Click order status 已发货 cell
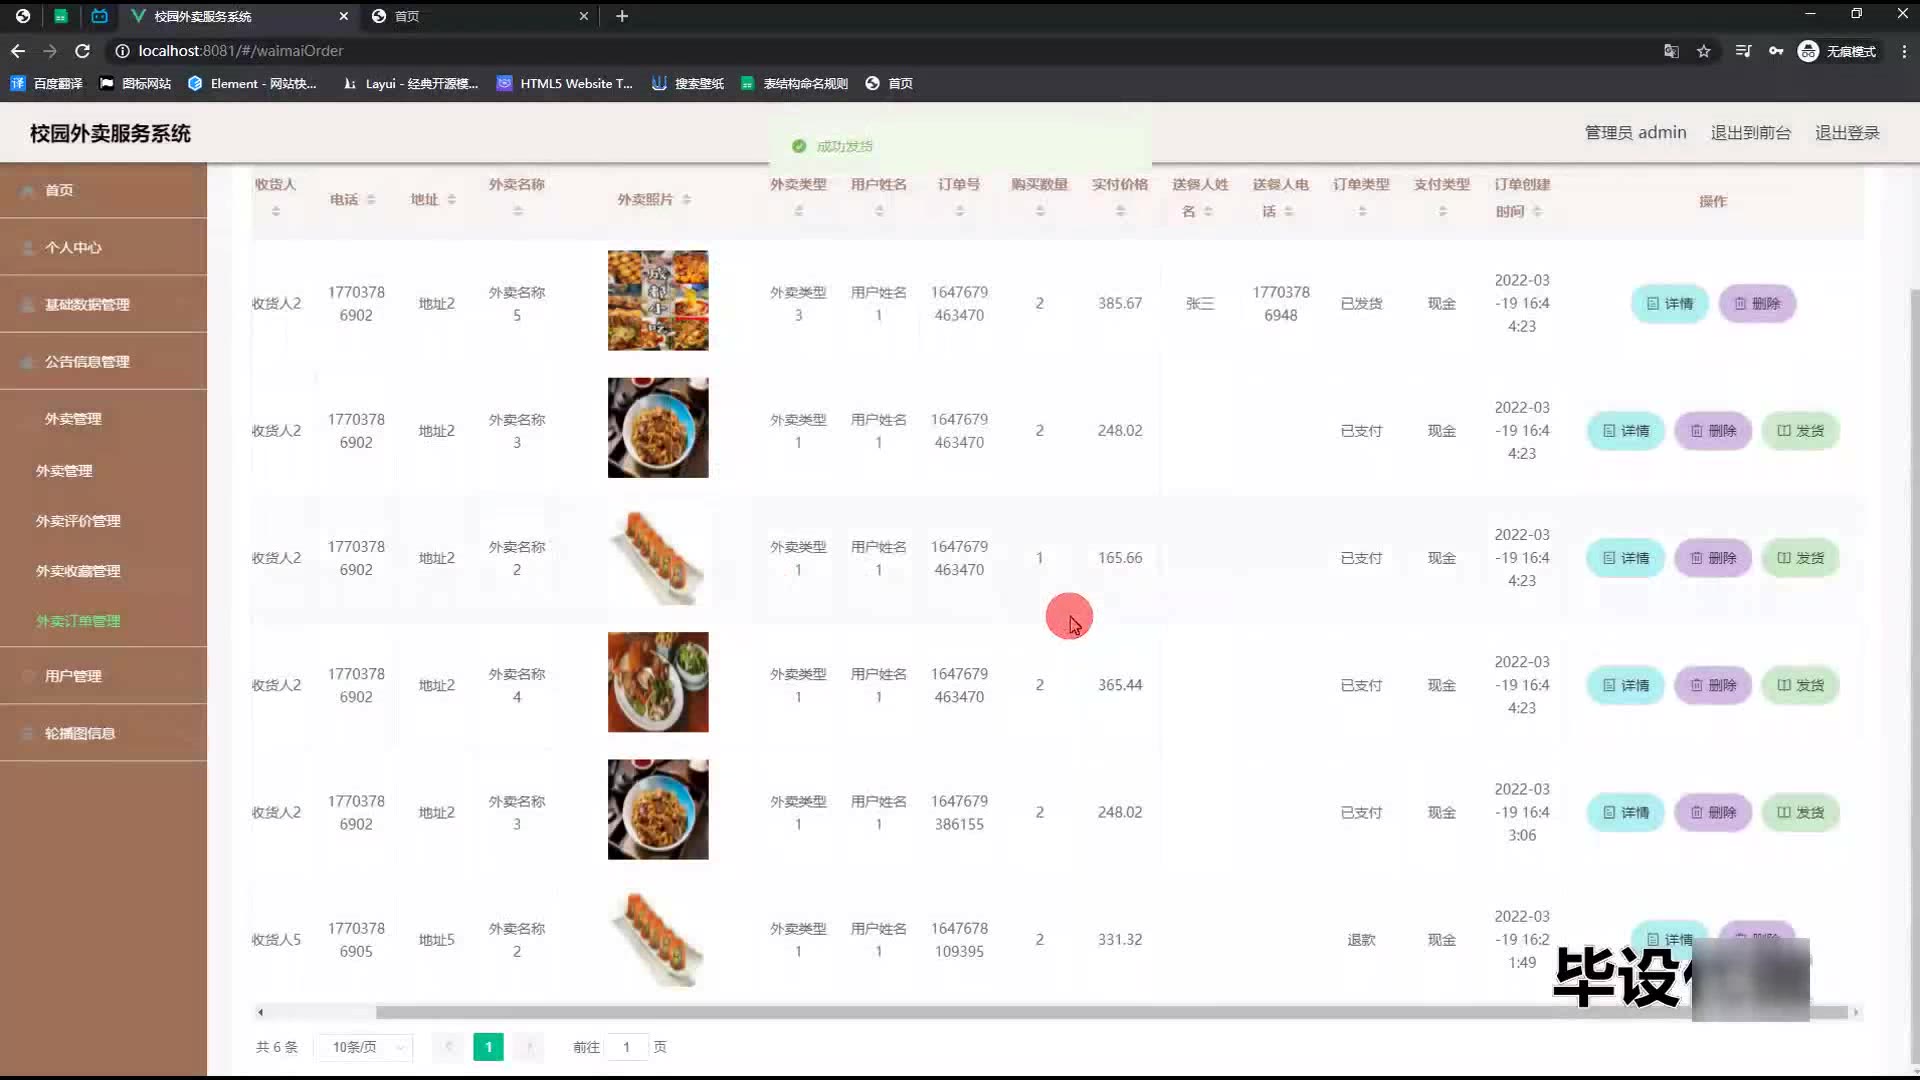 coord(1361,303)
